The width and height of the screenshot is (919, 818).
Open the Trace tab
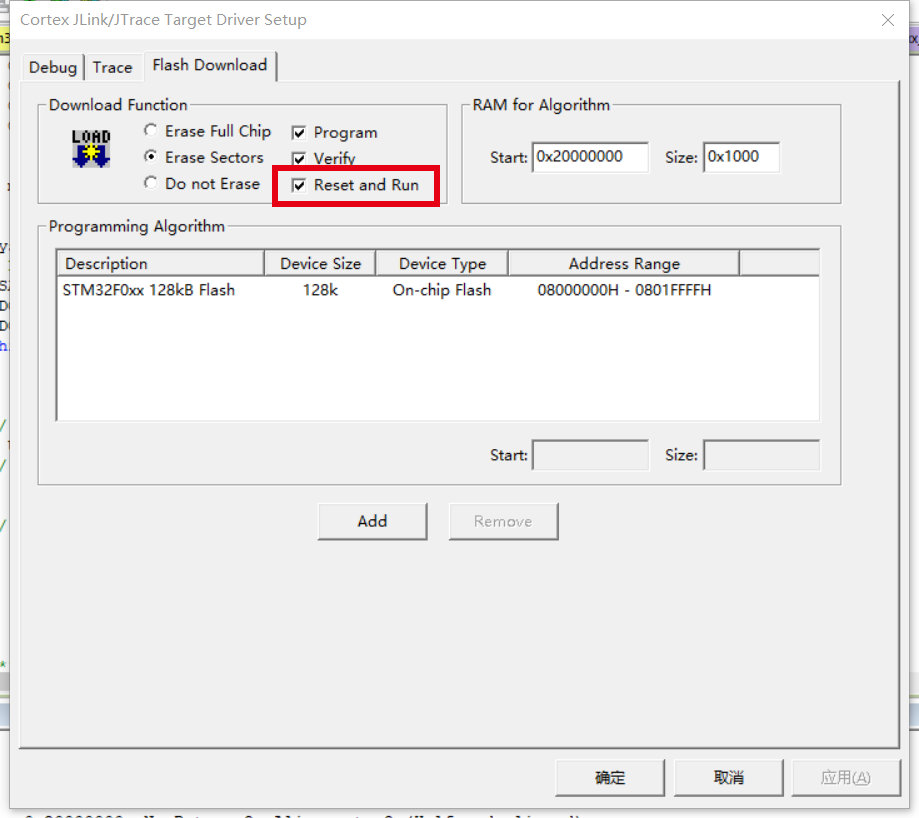(113, 67)
